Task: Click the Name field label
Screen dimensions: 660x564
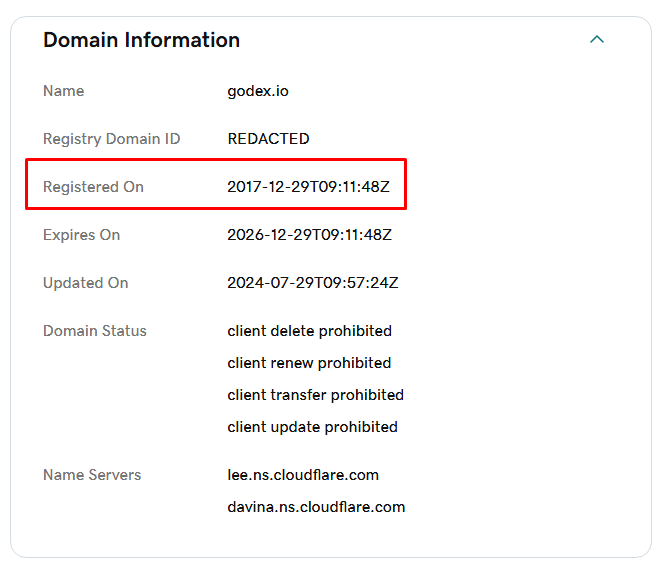Action: 63,91
